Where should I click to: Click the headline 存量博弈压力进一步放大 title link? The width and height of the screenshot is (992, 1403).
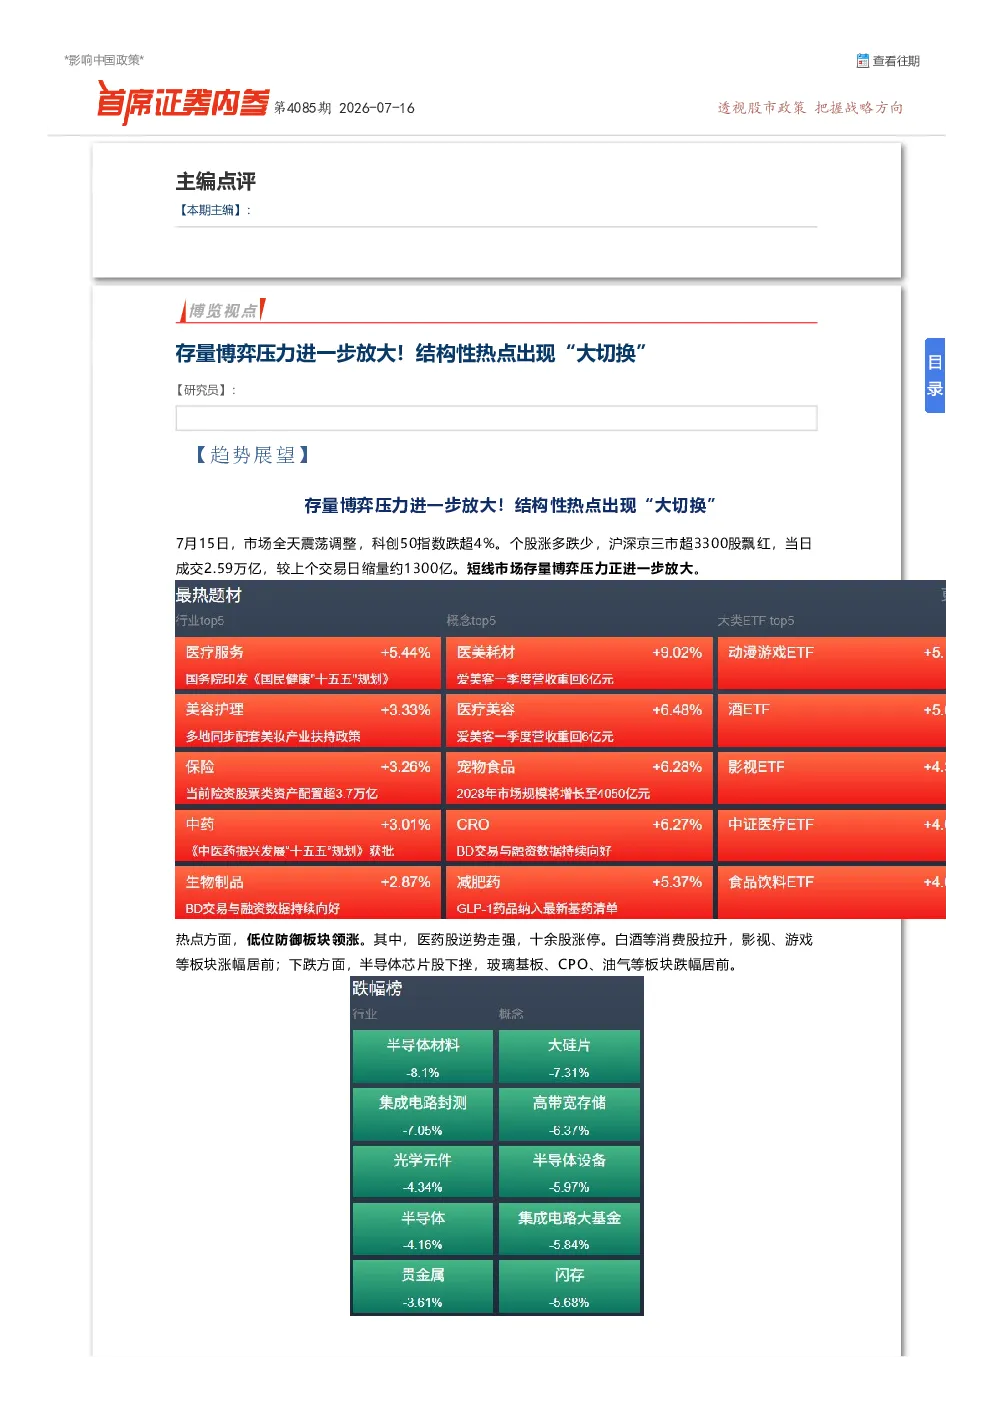tap(410, 353)
